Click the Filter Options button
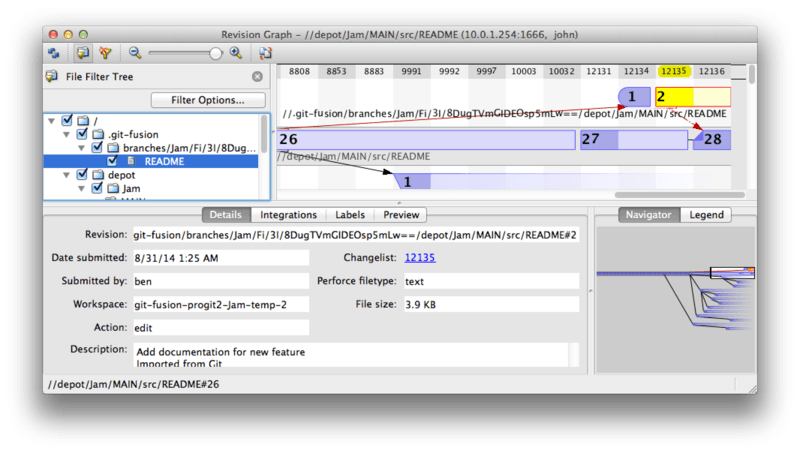This screenshot has width=800, height=453. click(x=208, y=100)
